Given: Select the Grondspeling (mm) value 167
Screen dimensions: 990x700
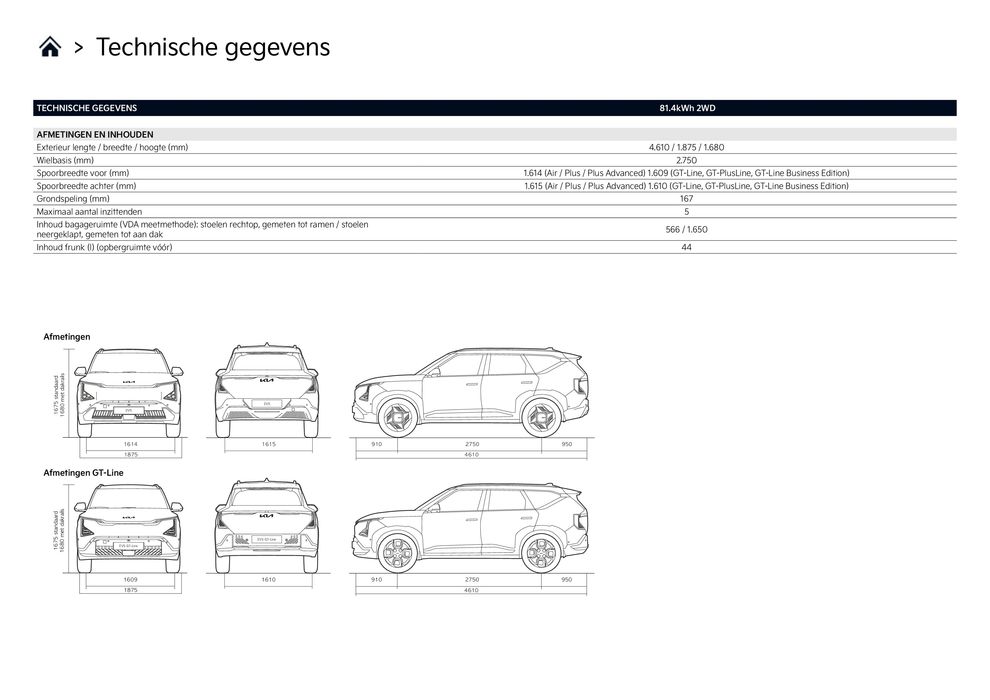Looking at the screenshot, I should click(x=686, y=198).
